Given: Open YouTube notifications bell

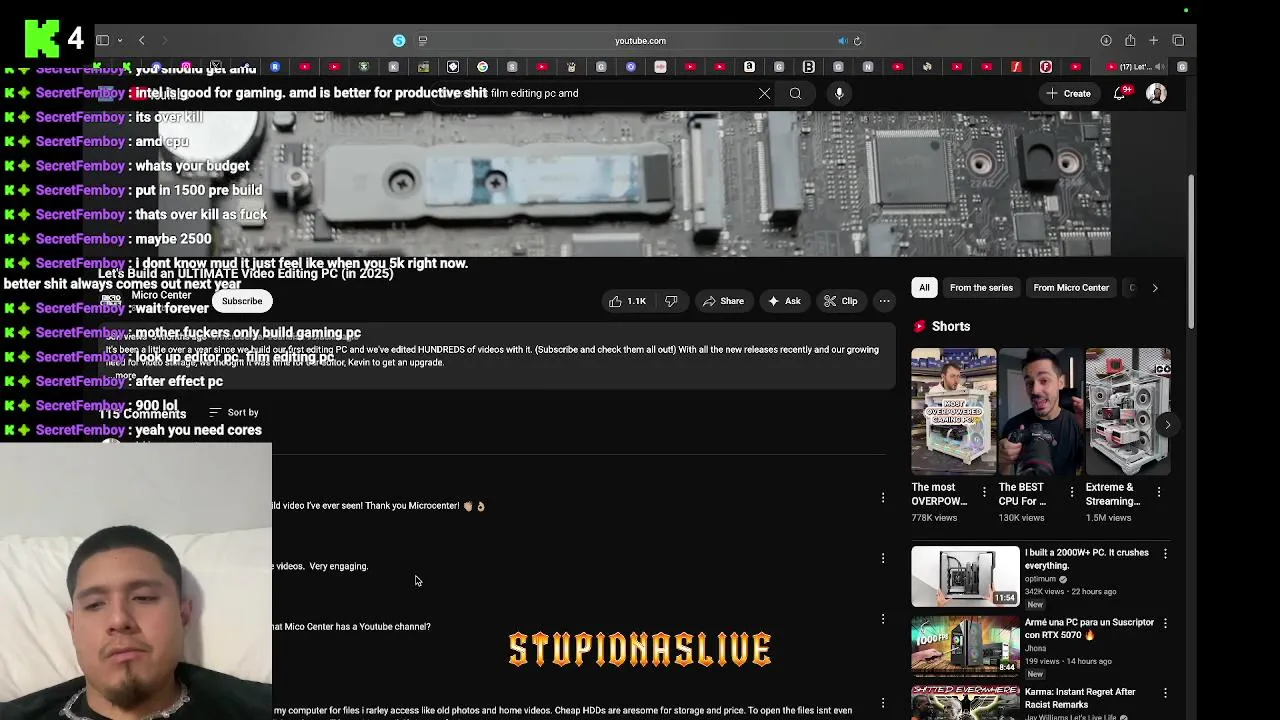Looking at the screenshot, I should point(1121,93).
